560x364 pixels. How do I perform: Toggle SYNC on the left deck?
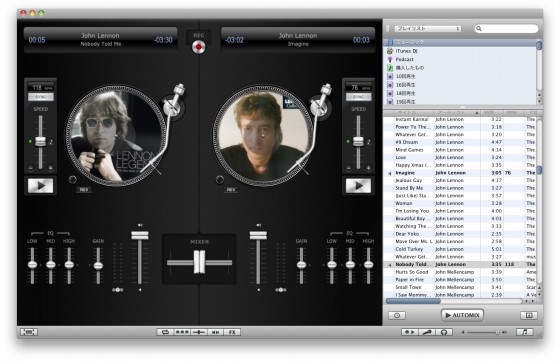[x=41, y=97]
